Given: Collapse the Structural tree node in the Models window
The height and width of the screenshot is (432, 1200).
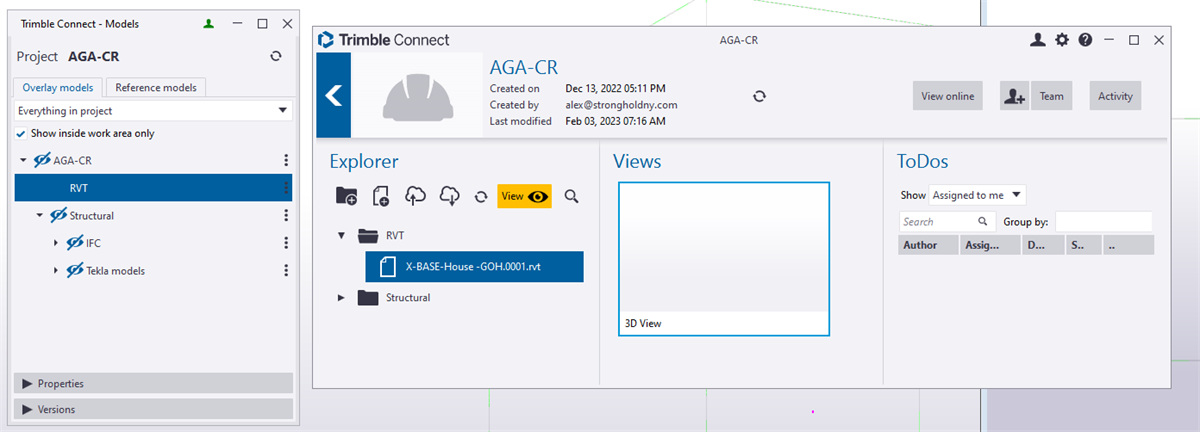Looking at the screenshot, I should [x=40, y=215].
